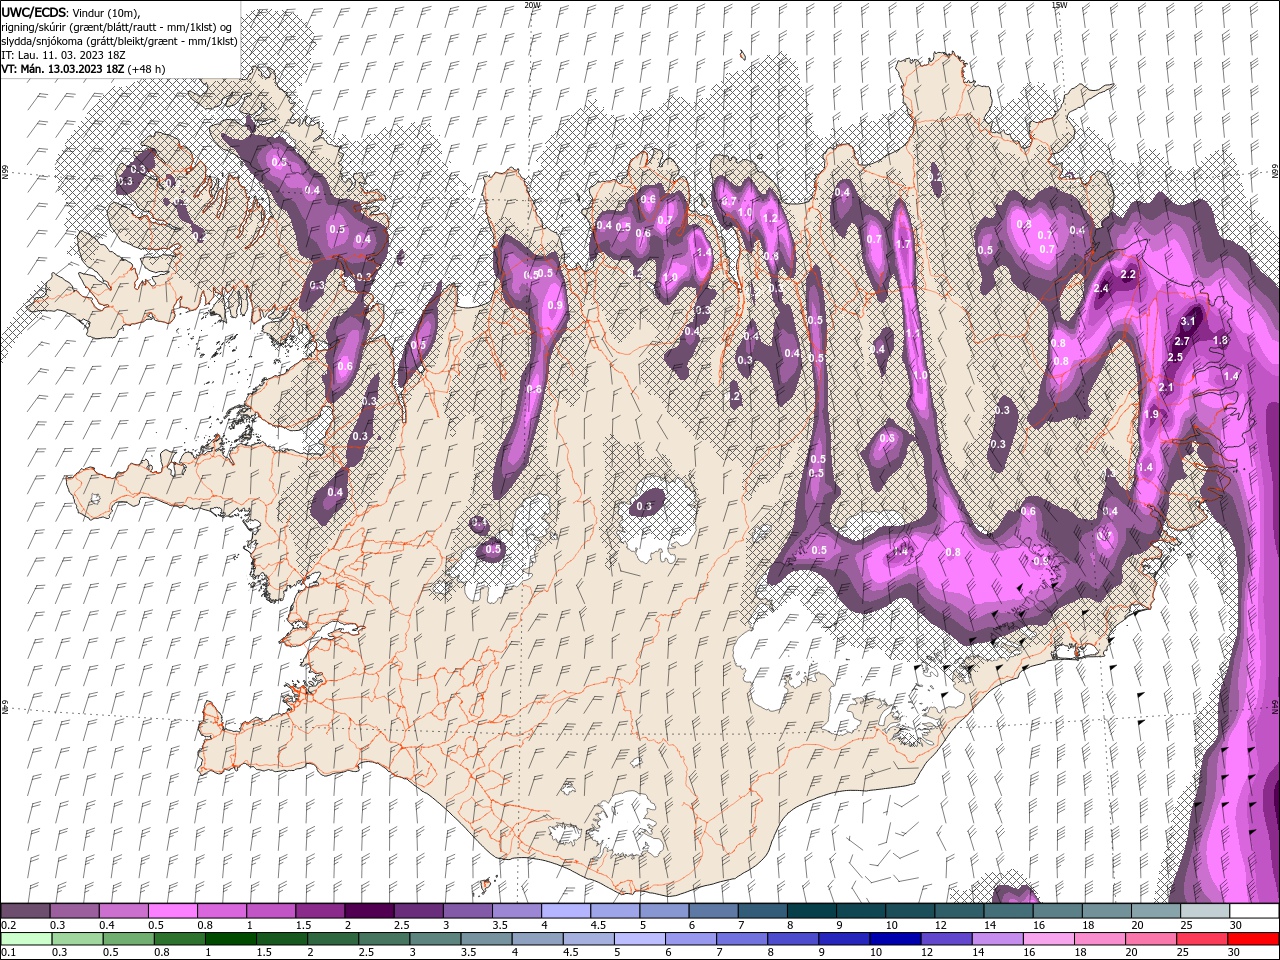This screenshot has width=1280, height=960.
Task: Click the 'Vindur (10m),' description text
Action: click(104, 12)
